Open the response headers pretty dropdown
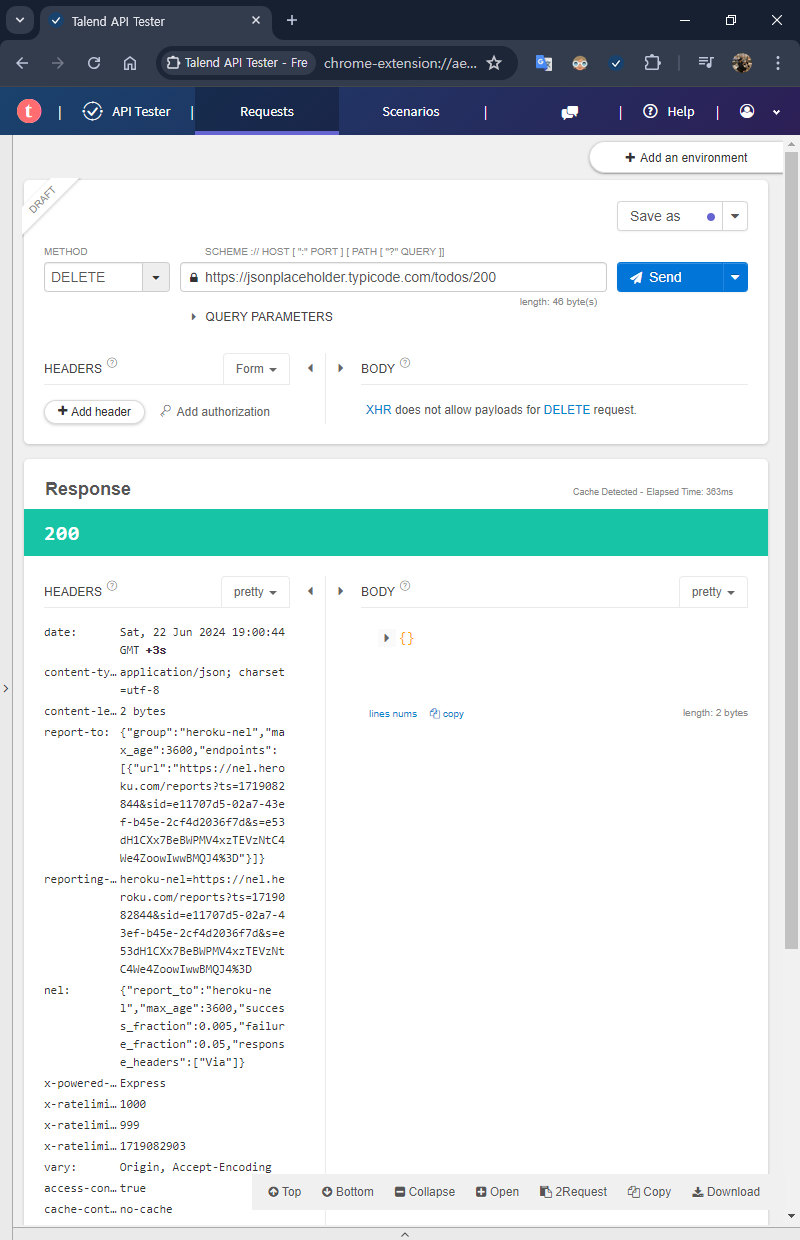Viewport: 800px width, 1240px height. tap(255, 592)
